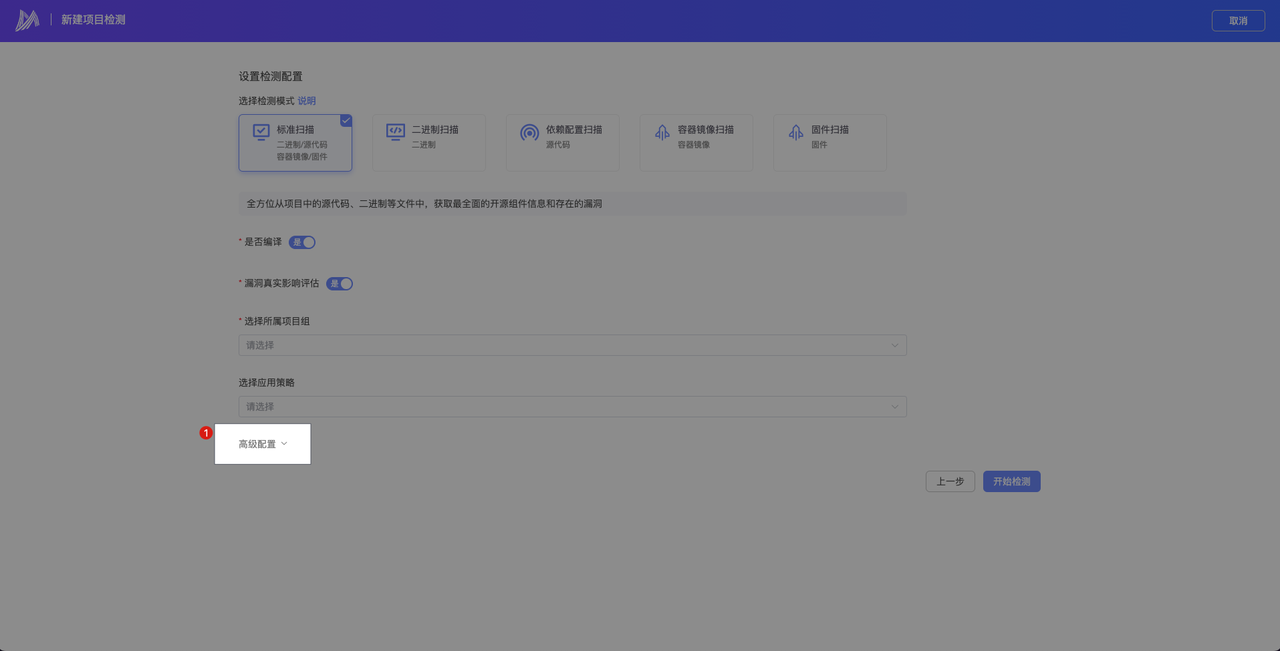
Task: Click the 上一步 button
Action: point(950,482)
